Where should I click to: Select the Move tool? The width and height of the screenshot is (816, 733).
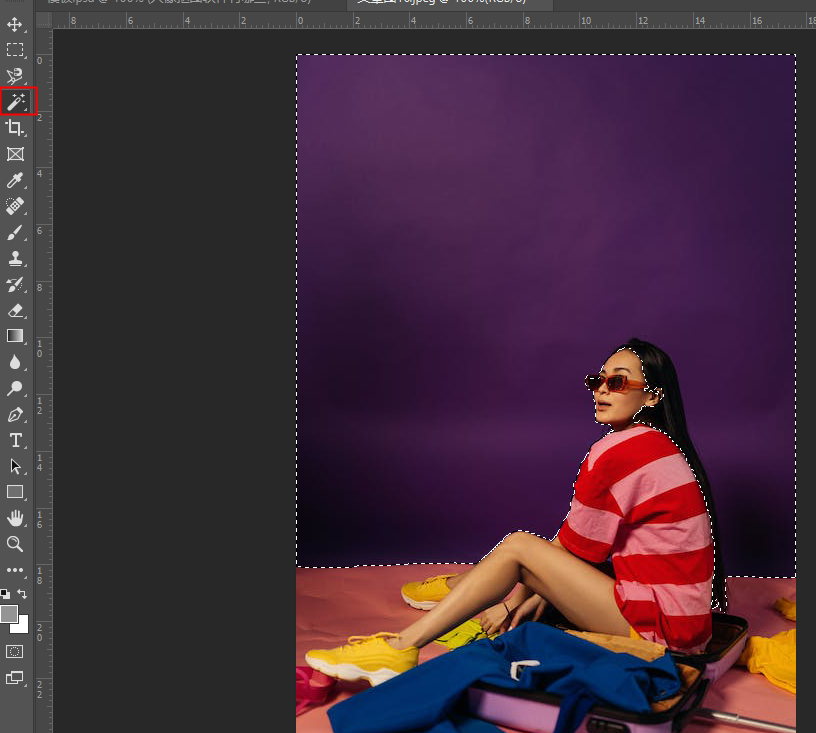15,24
